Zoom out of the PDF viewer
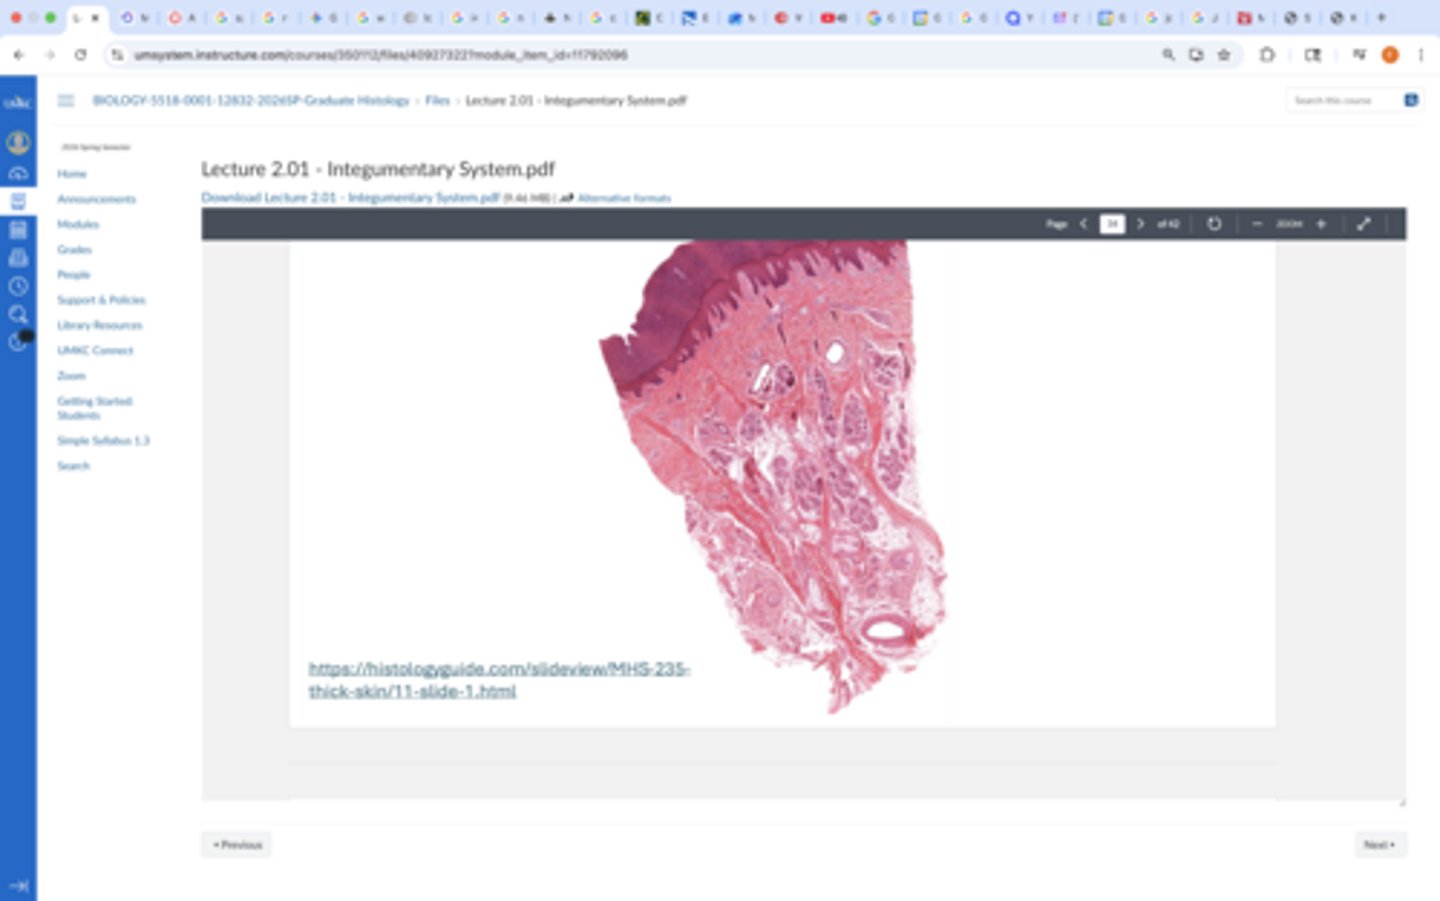The width and height of the screenshot is (1440, 901). 1257,224
